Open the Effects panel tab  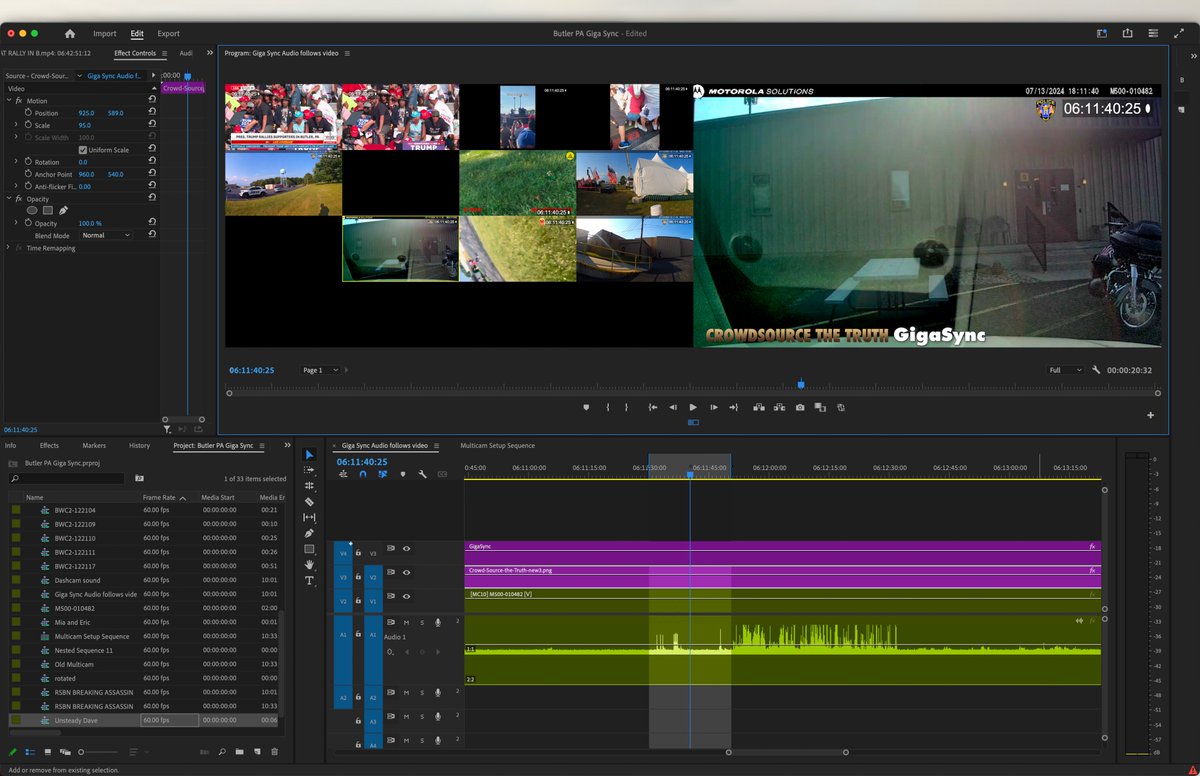point(49,445)
